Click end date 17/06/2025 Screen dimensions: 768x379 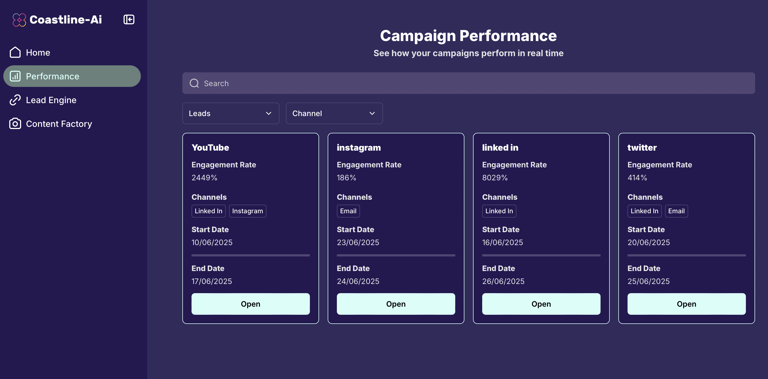[212, 282]
